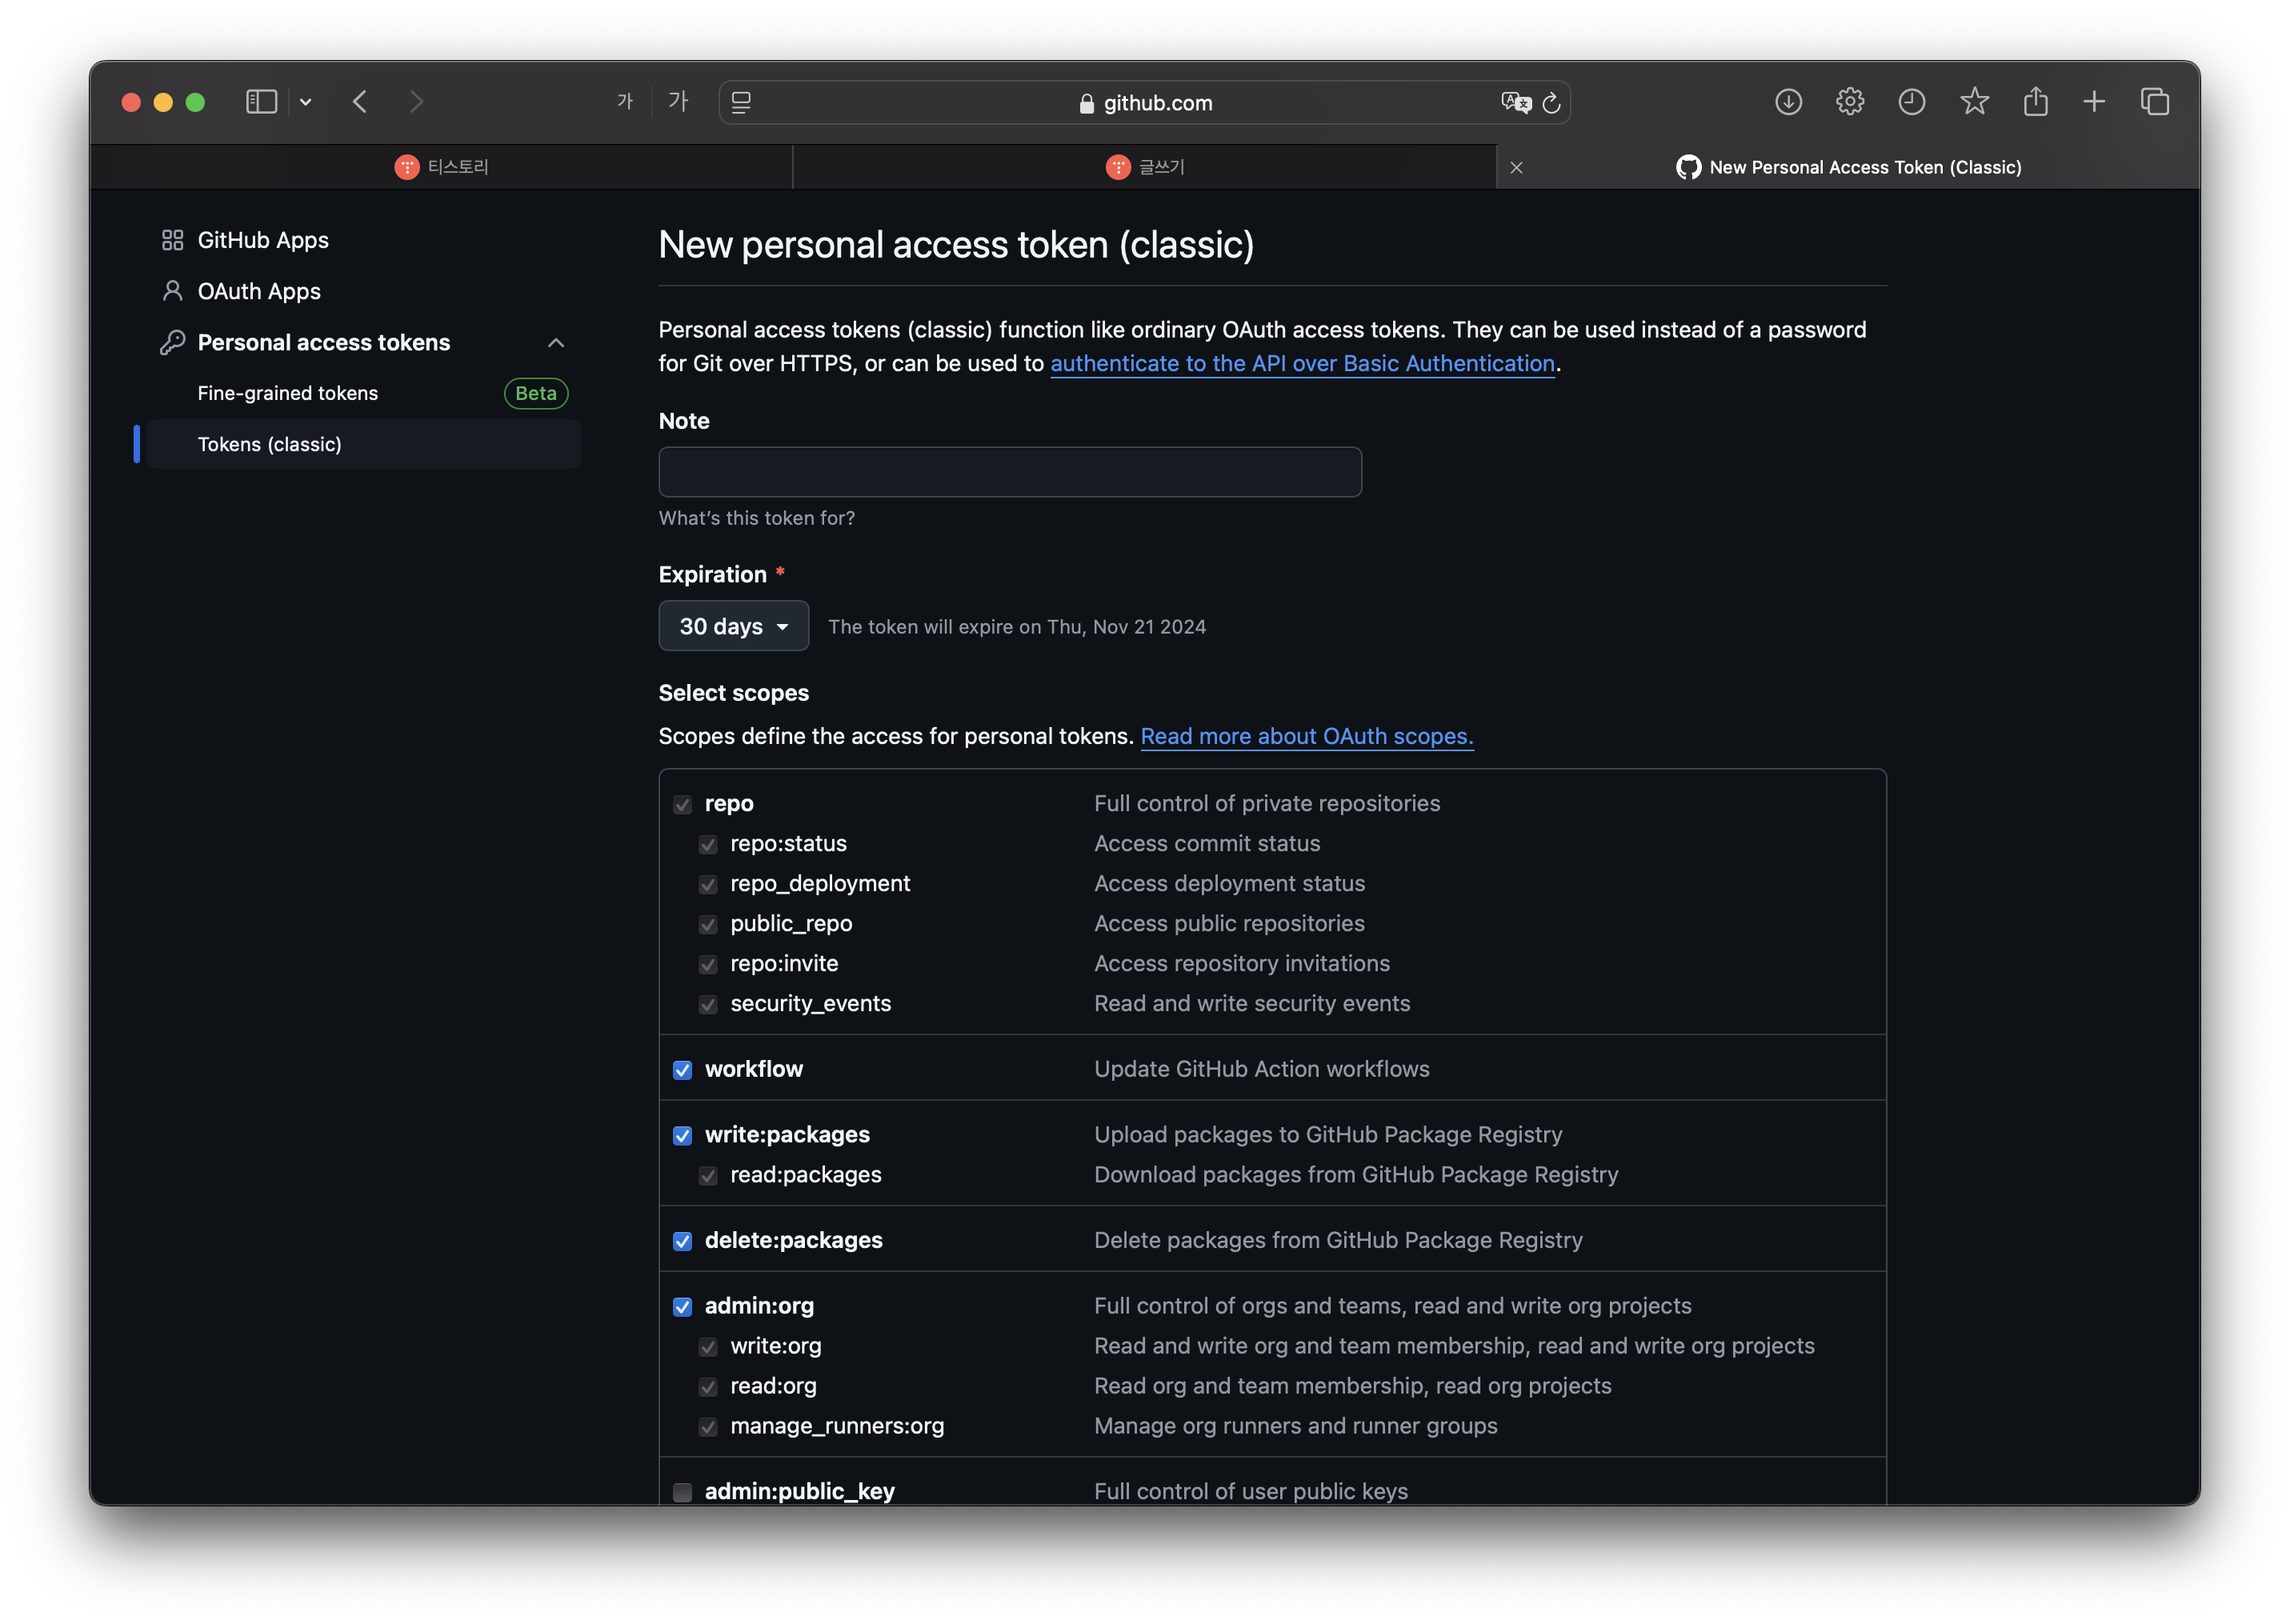Enable the admin:public_key scope checkbox
Screen dimensions: 2290x1624
(682, 1492)
